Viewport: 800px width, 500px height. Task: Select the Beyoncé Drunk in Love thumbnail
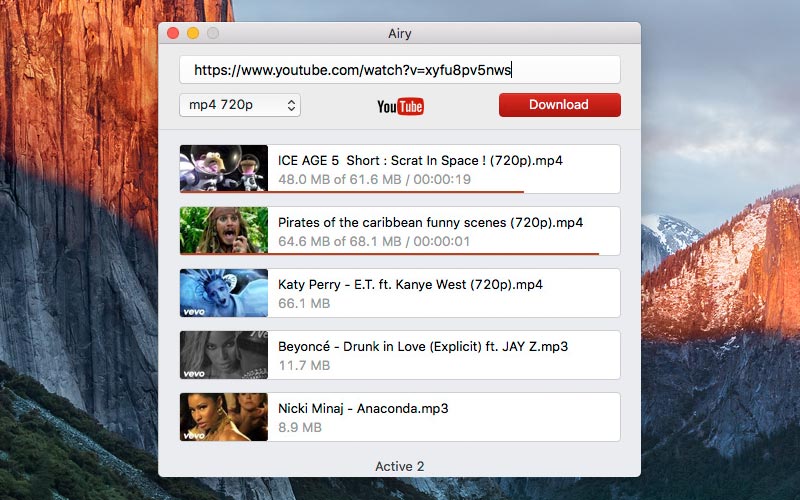click(223, 355)
